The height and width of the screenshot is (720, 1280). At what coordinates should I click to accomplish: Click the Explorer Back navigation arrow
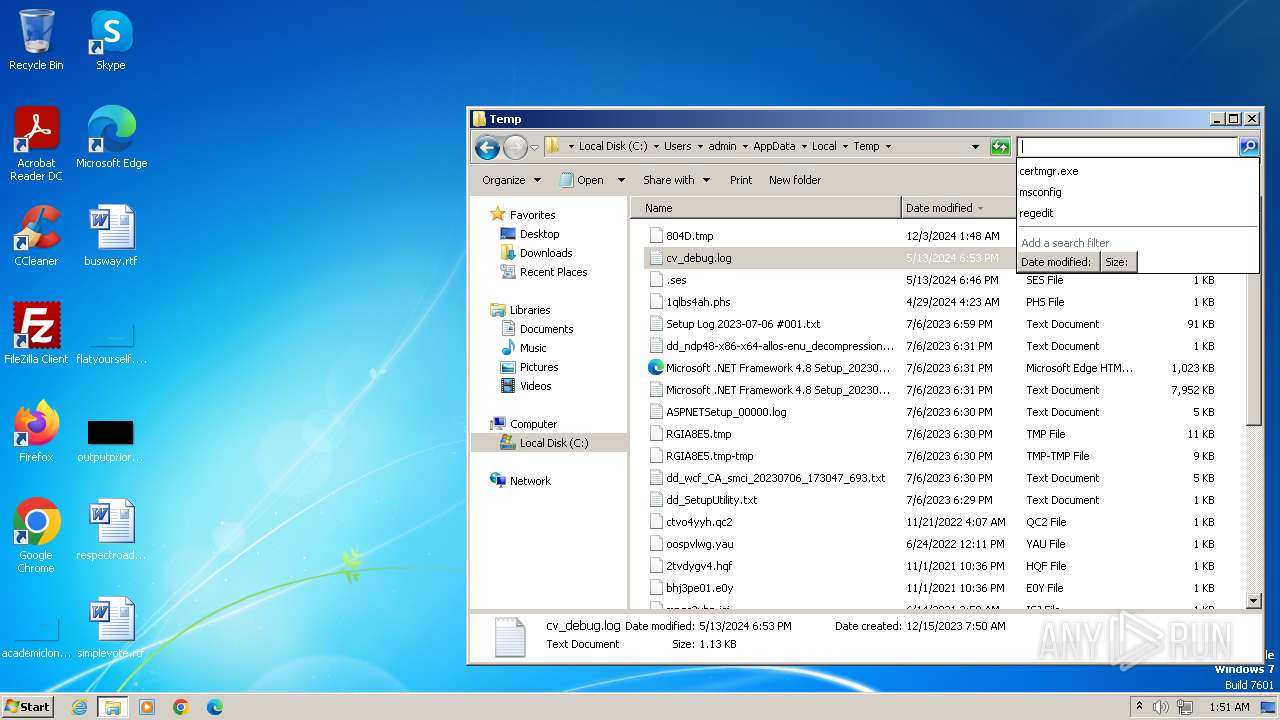[x=487, y=148]
